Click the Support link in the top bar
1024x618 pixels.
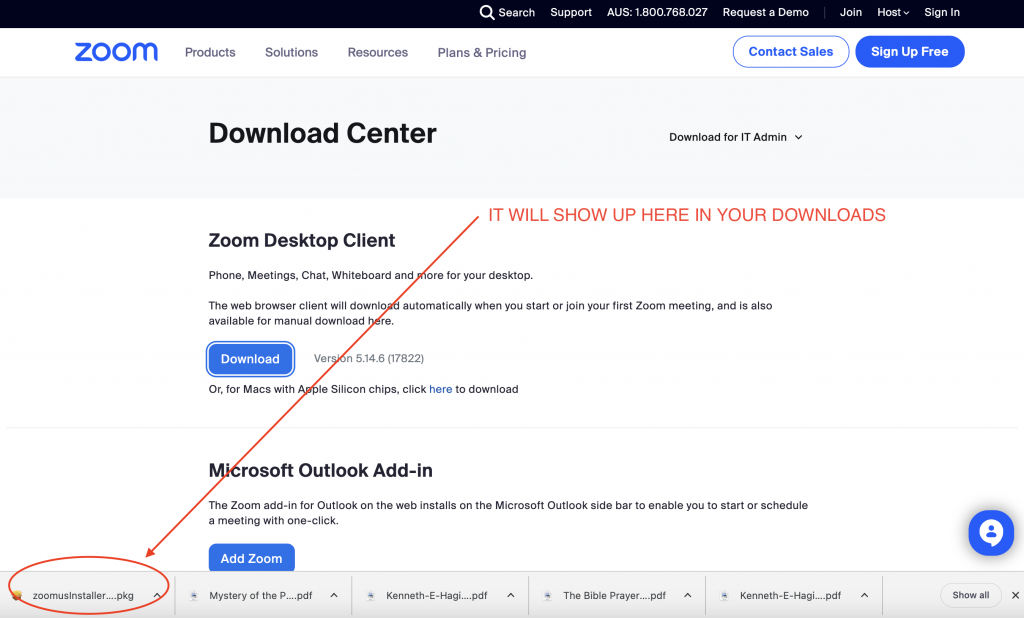[x=571, y=12]
